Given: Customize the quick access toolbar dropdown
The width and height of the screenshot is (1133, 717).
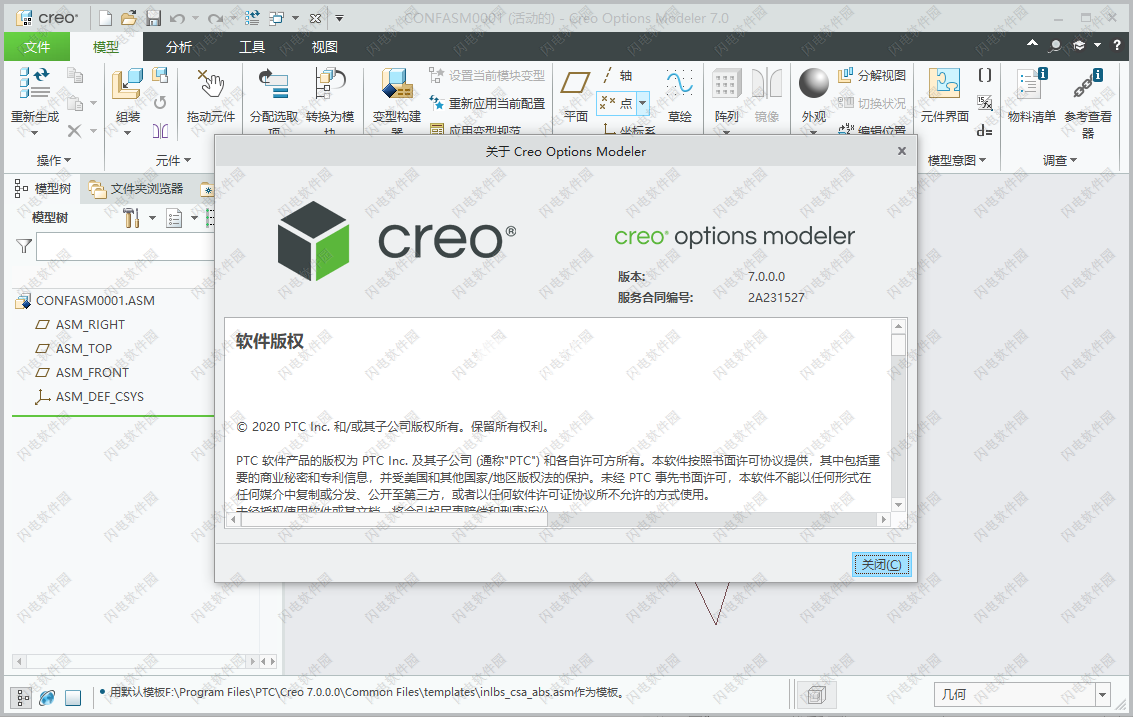Looking at the screenshot, I should click(x=340, y=18).
